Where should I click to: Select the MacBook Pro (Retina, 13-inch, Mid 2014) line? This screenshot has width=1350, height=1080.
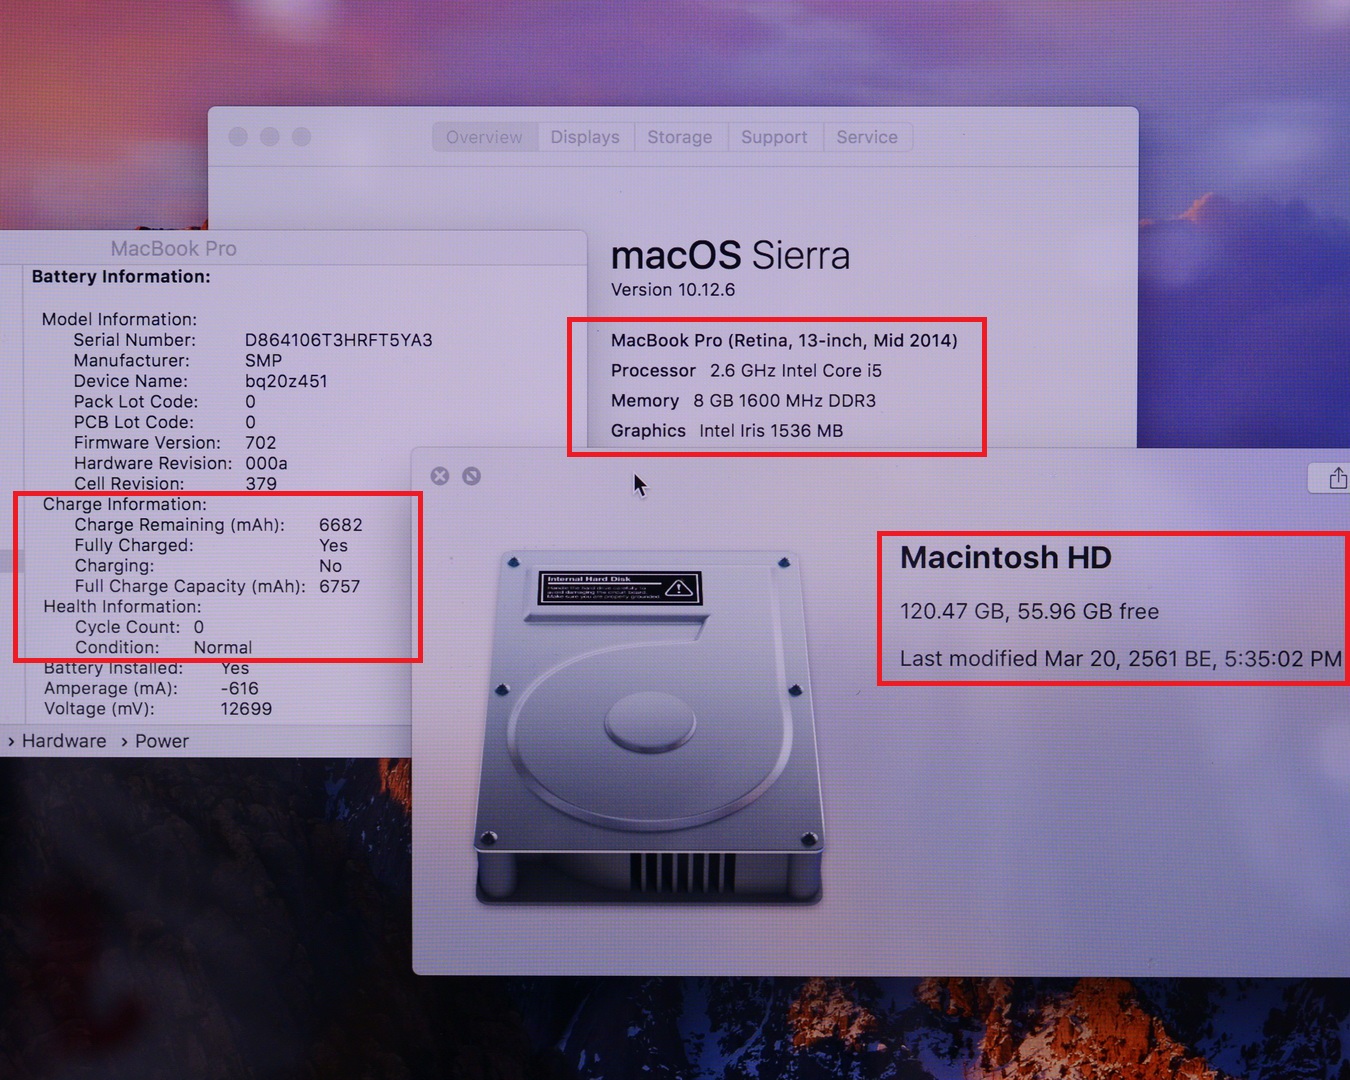784,341
